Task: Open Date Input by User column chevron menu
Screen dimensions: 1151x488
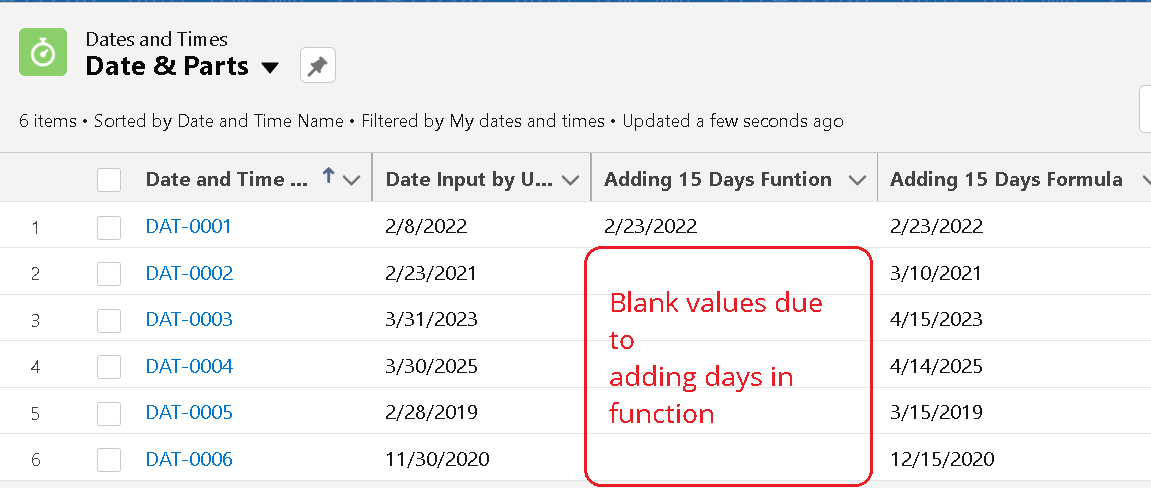Action: click(x=570, y=180)
